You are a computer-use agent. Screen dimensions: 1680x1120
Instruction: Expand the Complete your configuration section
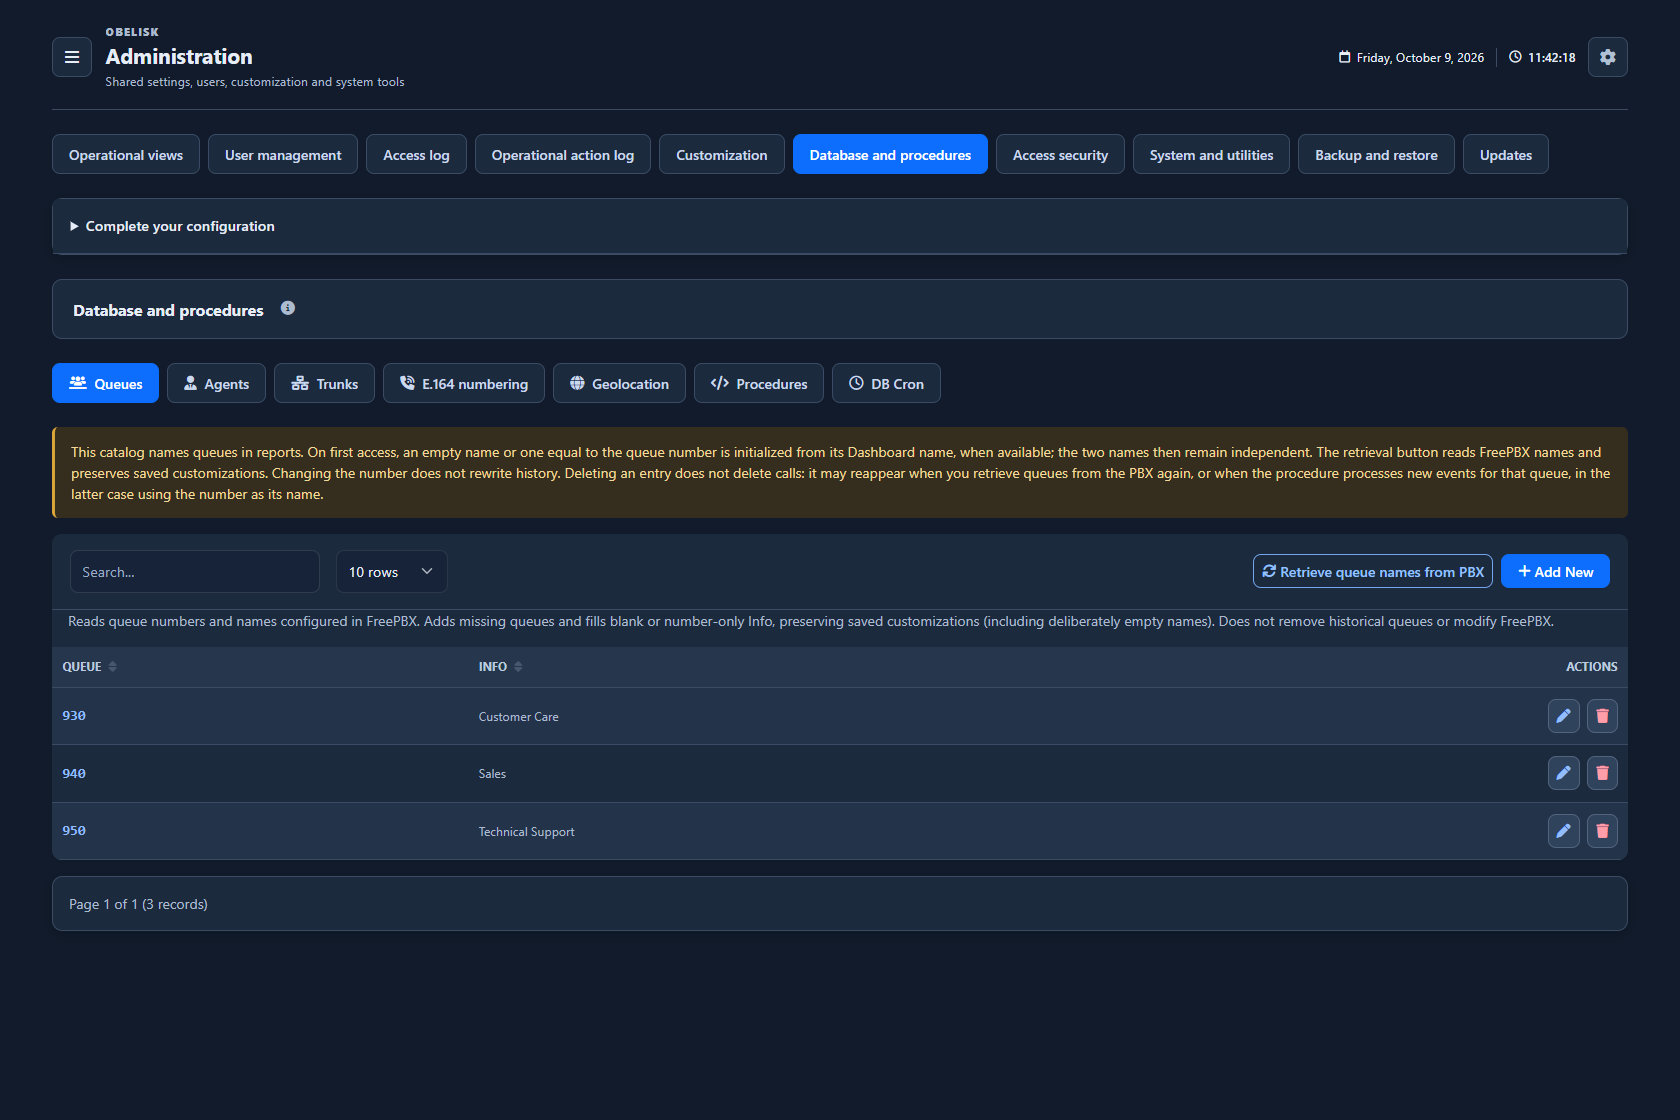pyautogui.click(x=840, y=226)
